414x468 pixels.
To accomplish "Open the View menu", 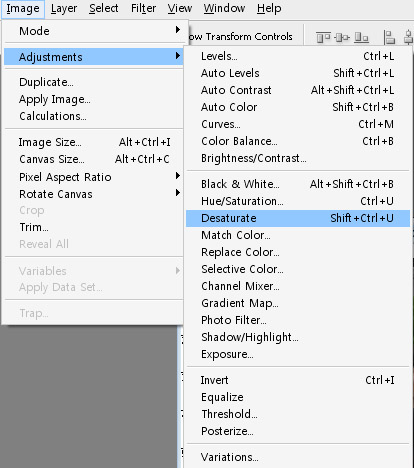I will [x=180, y=9].
